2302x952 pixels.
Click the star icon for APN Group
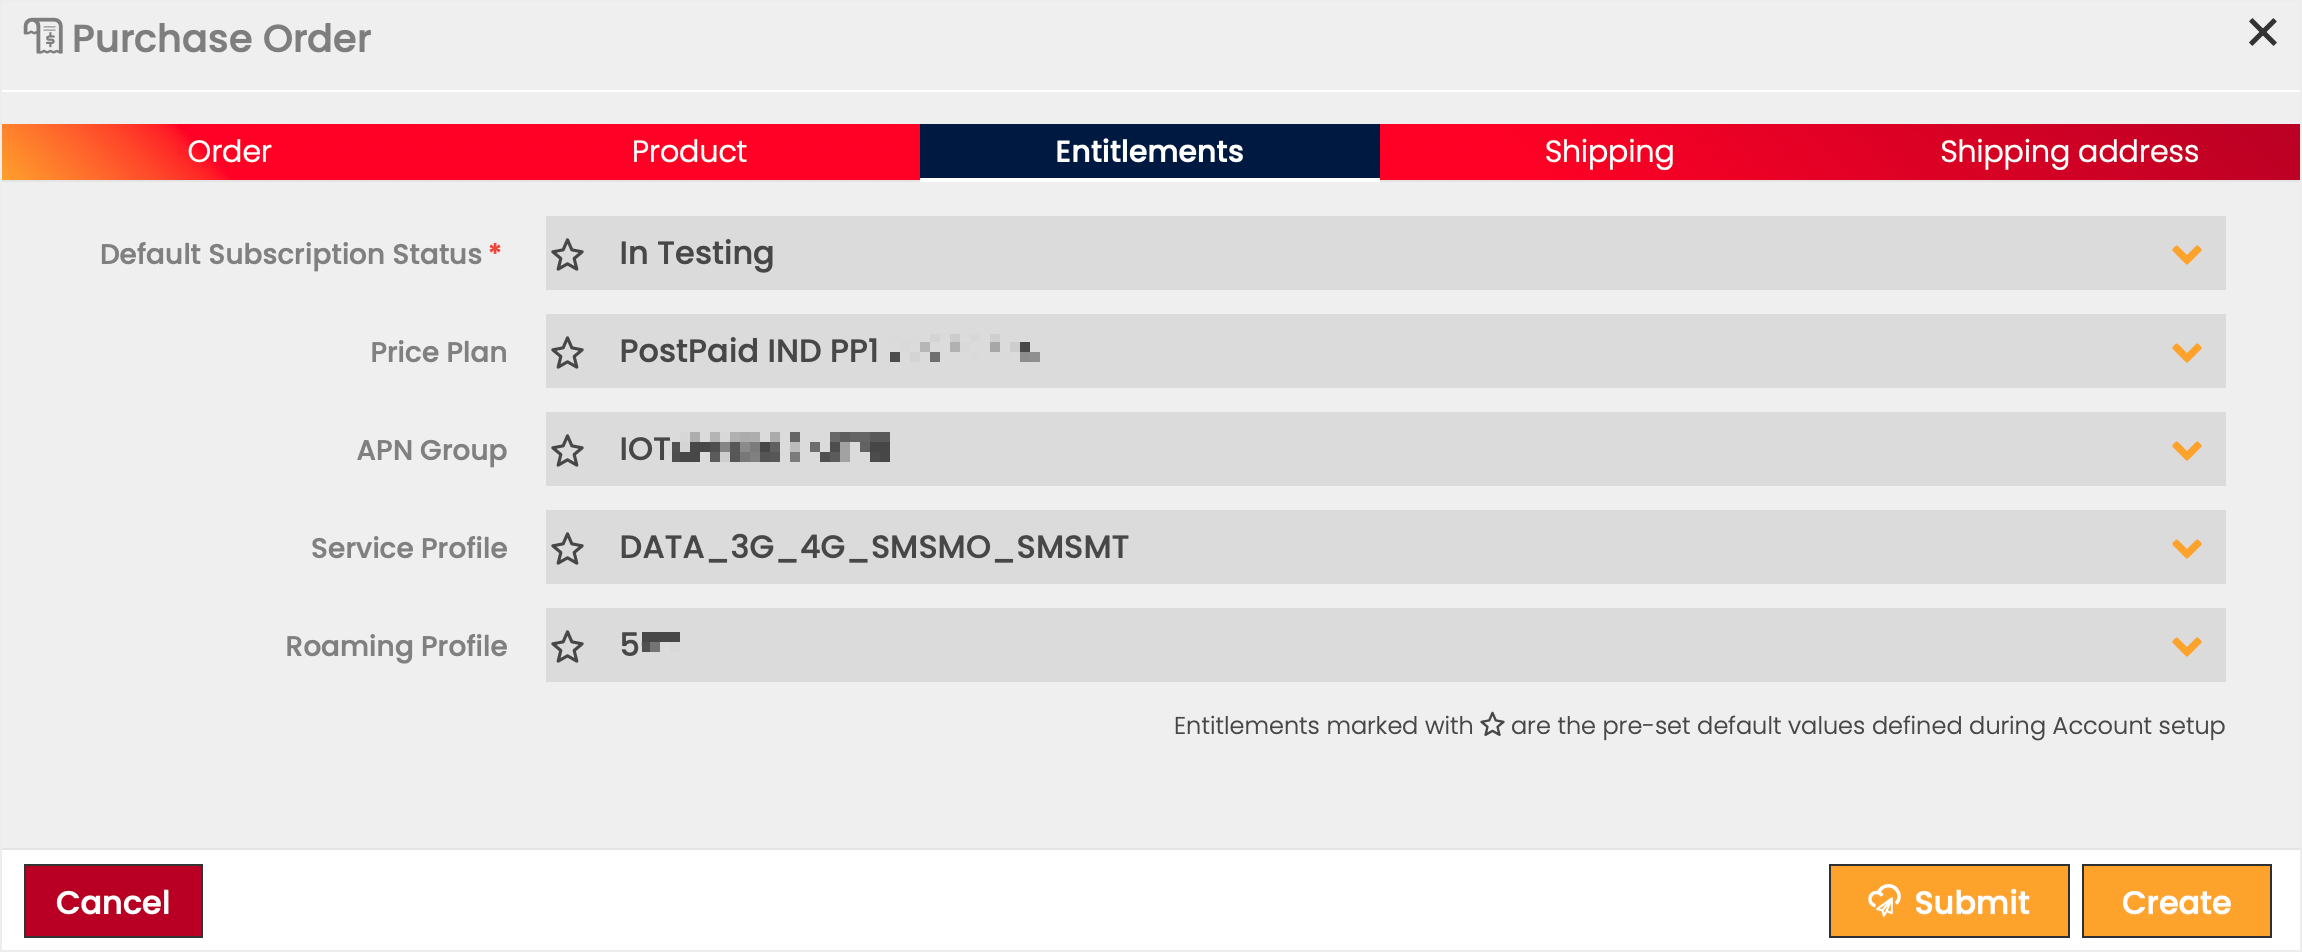568,450
